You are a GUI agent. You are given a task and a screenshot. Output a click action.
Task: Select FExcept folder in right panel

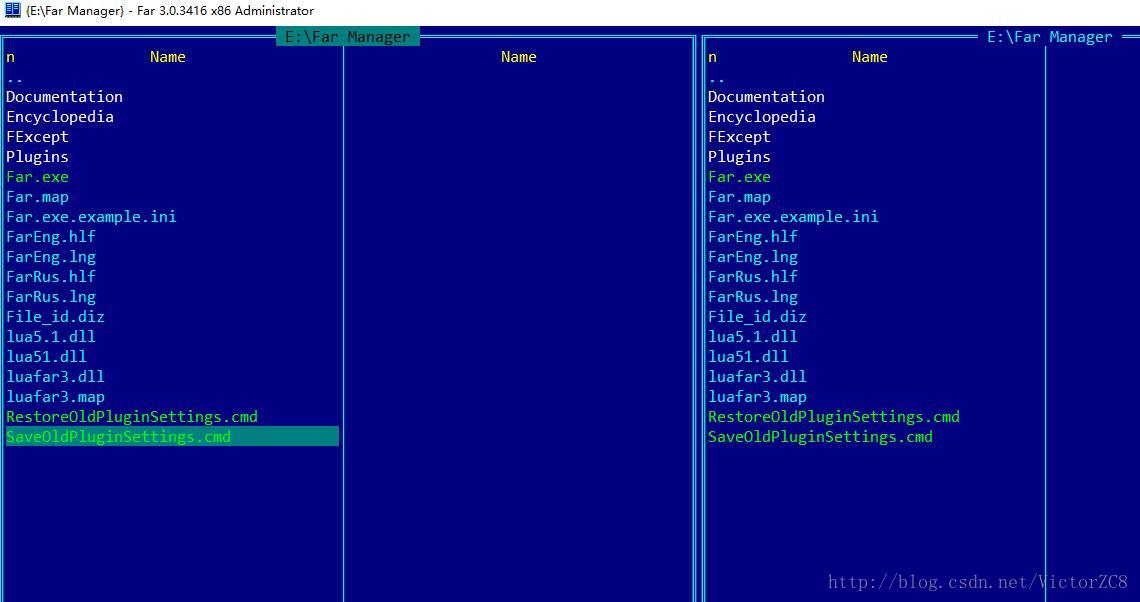(739, 137)
